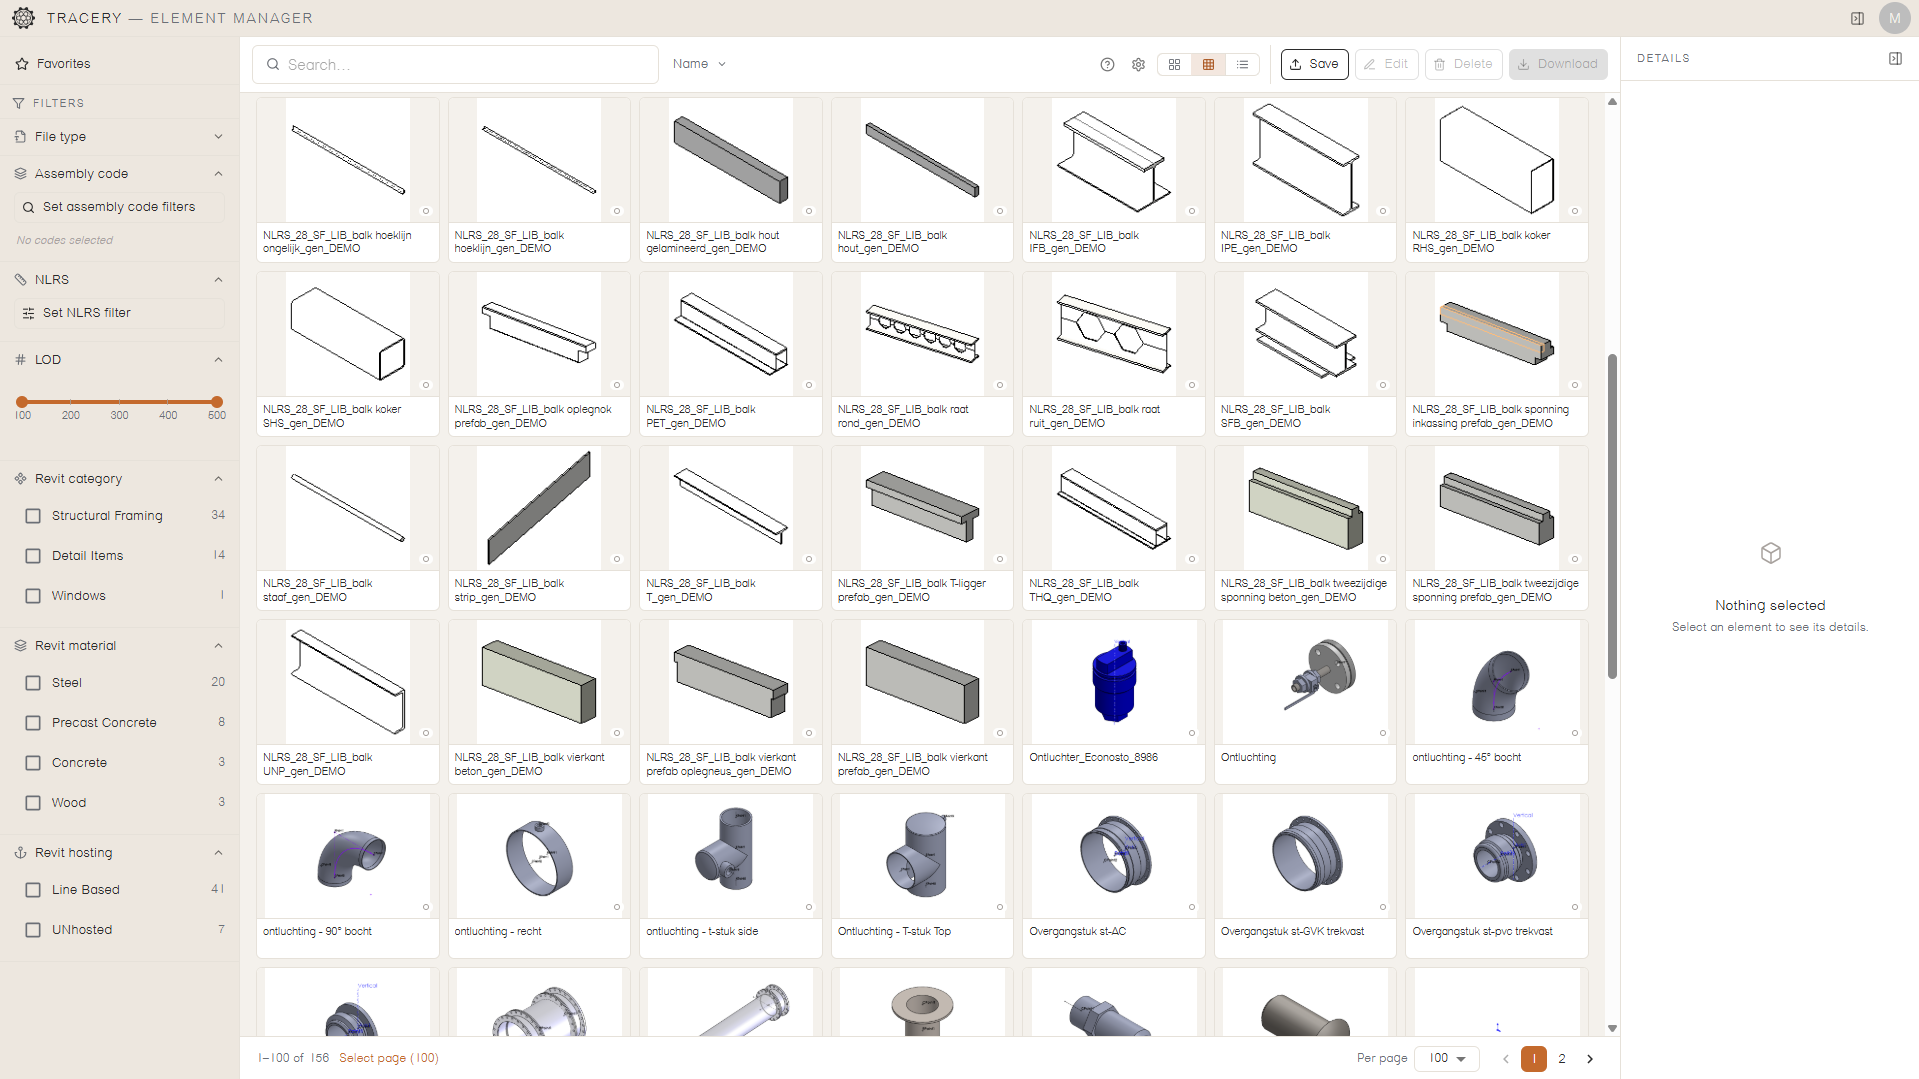Go to page 2
Screen dimensions: 1919x1079
pos(1562,1059)
